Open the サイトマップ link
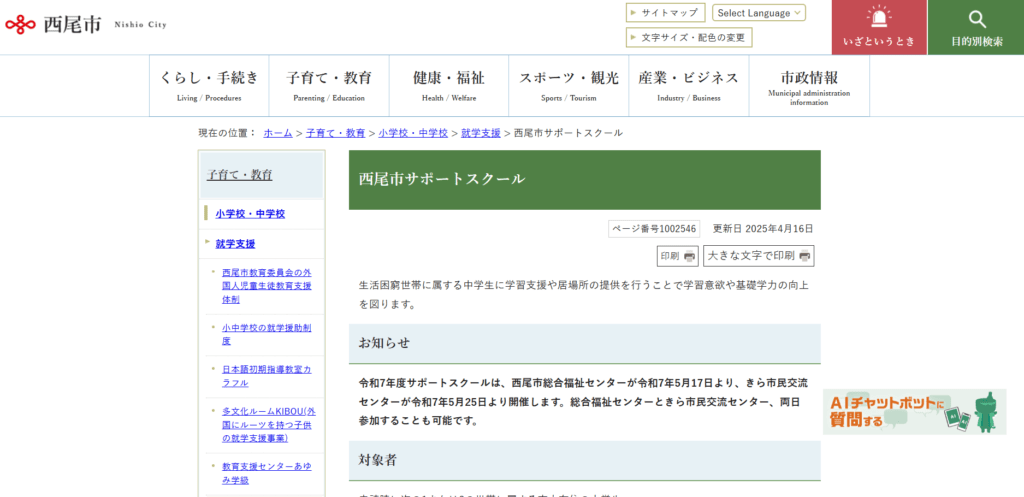The image size is (1024, 497). coord(664,13)
